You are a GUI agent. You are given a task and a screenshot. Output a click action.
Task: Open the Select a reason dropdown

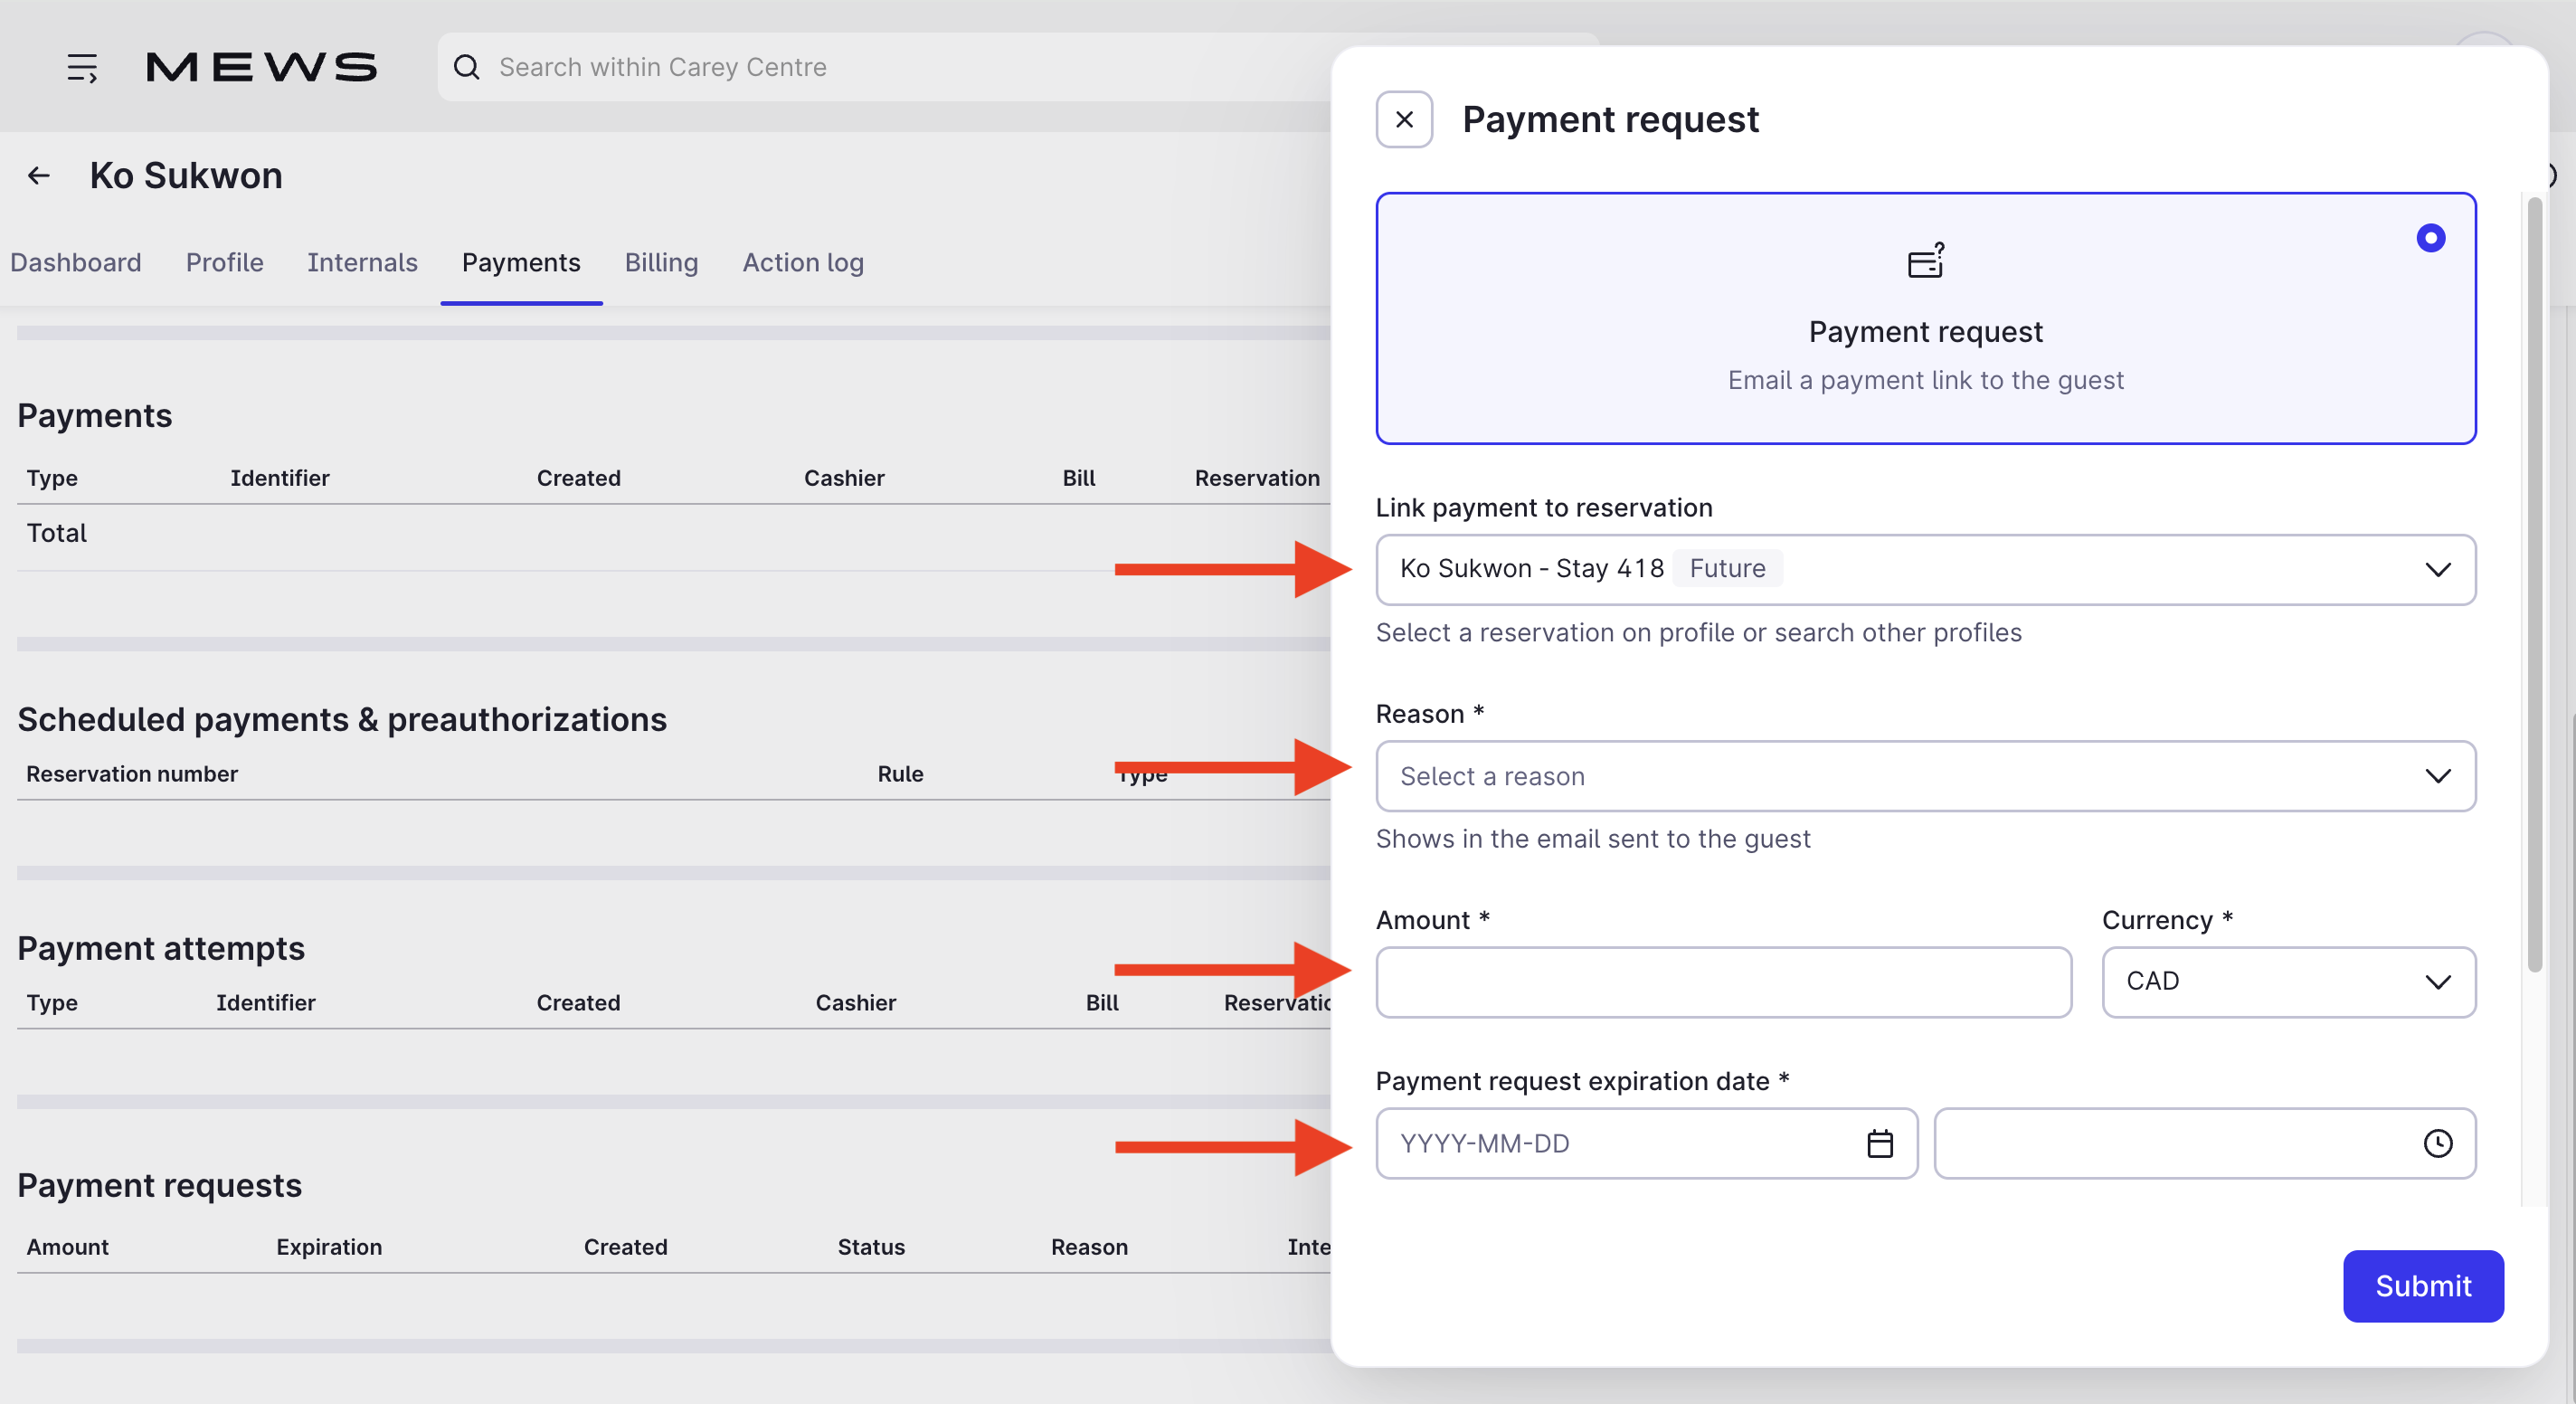[1925, 776]
